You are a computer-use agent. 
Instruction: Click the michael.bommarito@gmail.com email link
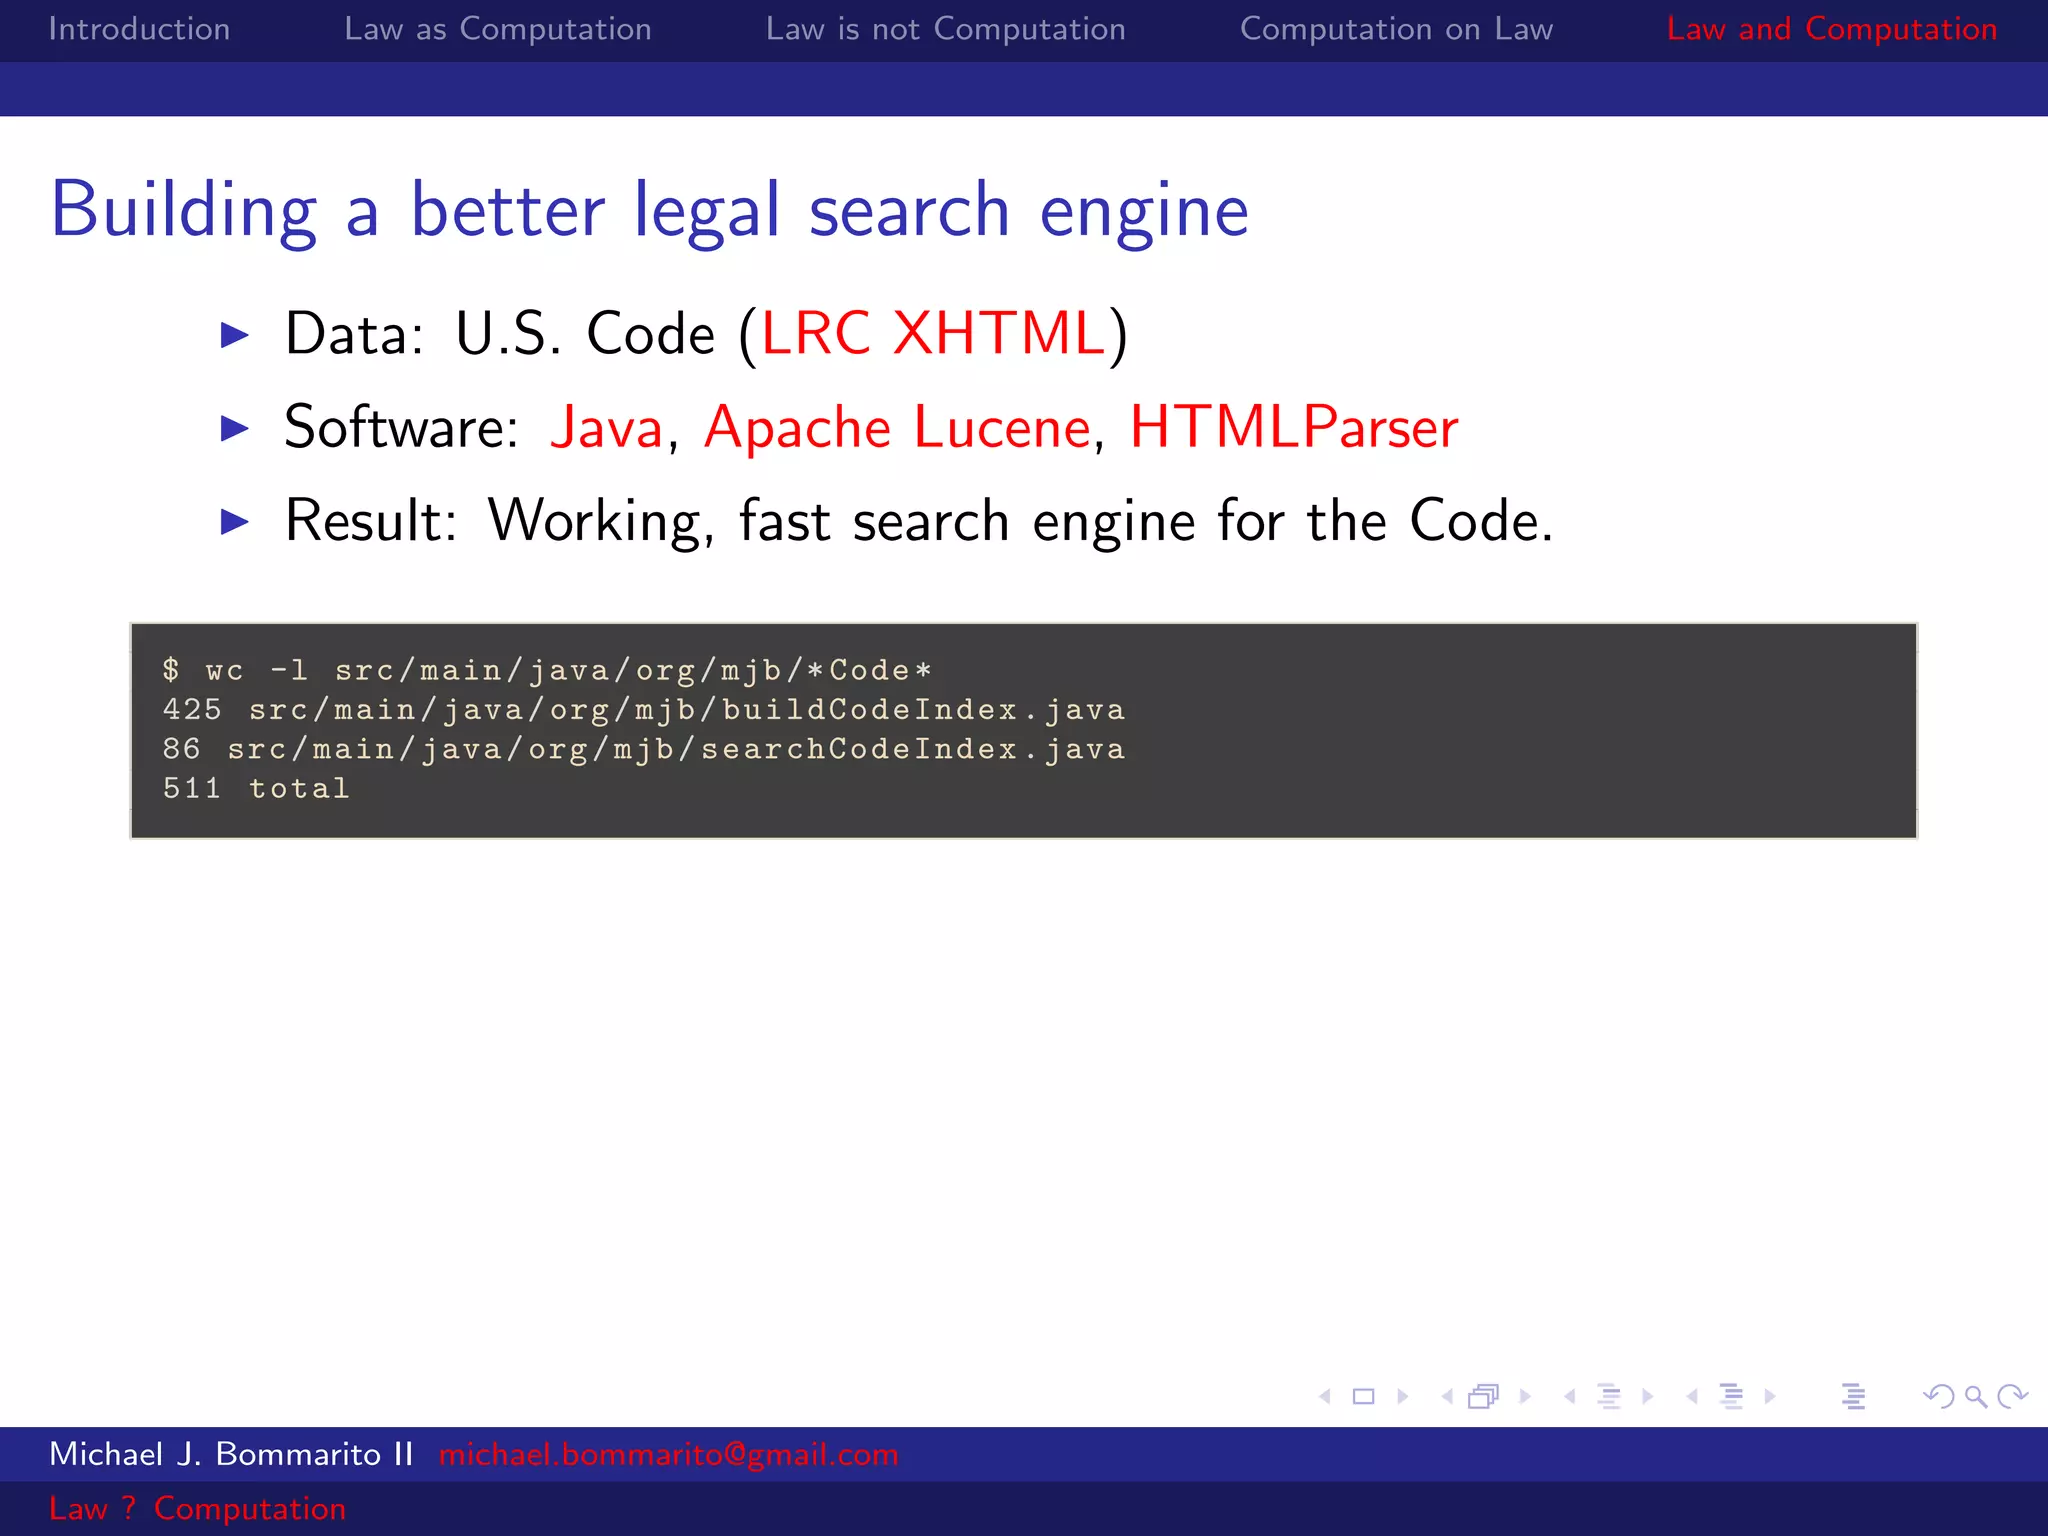669,1454
